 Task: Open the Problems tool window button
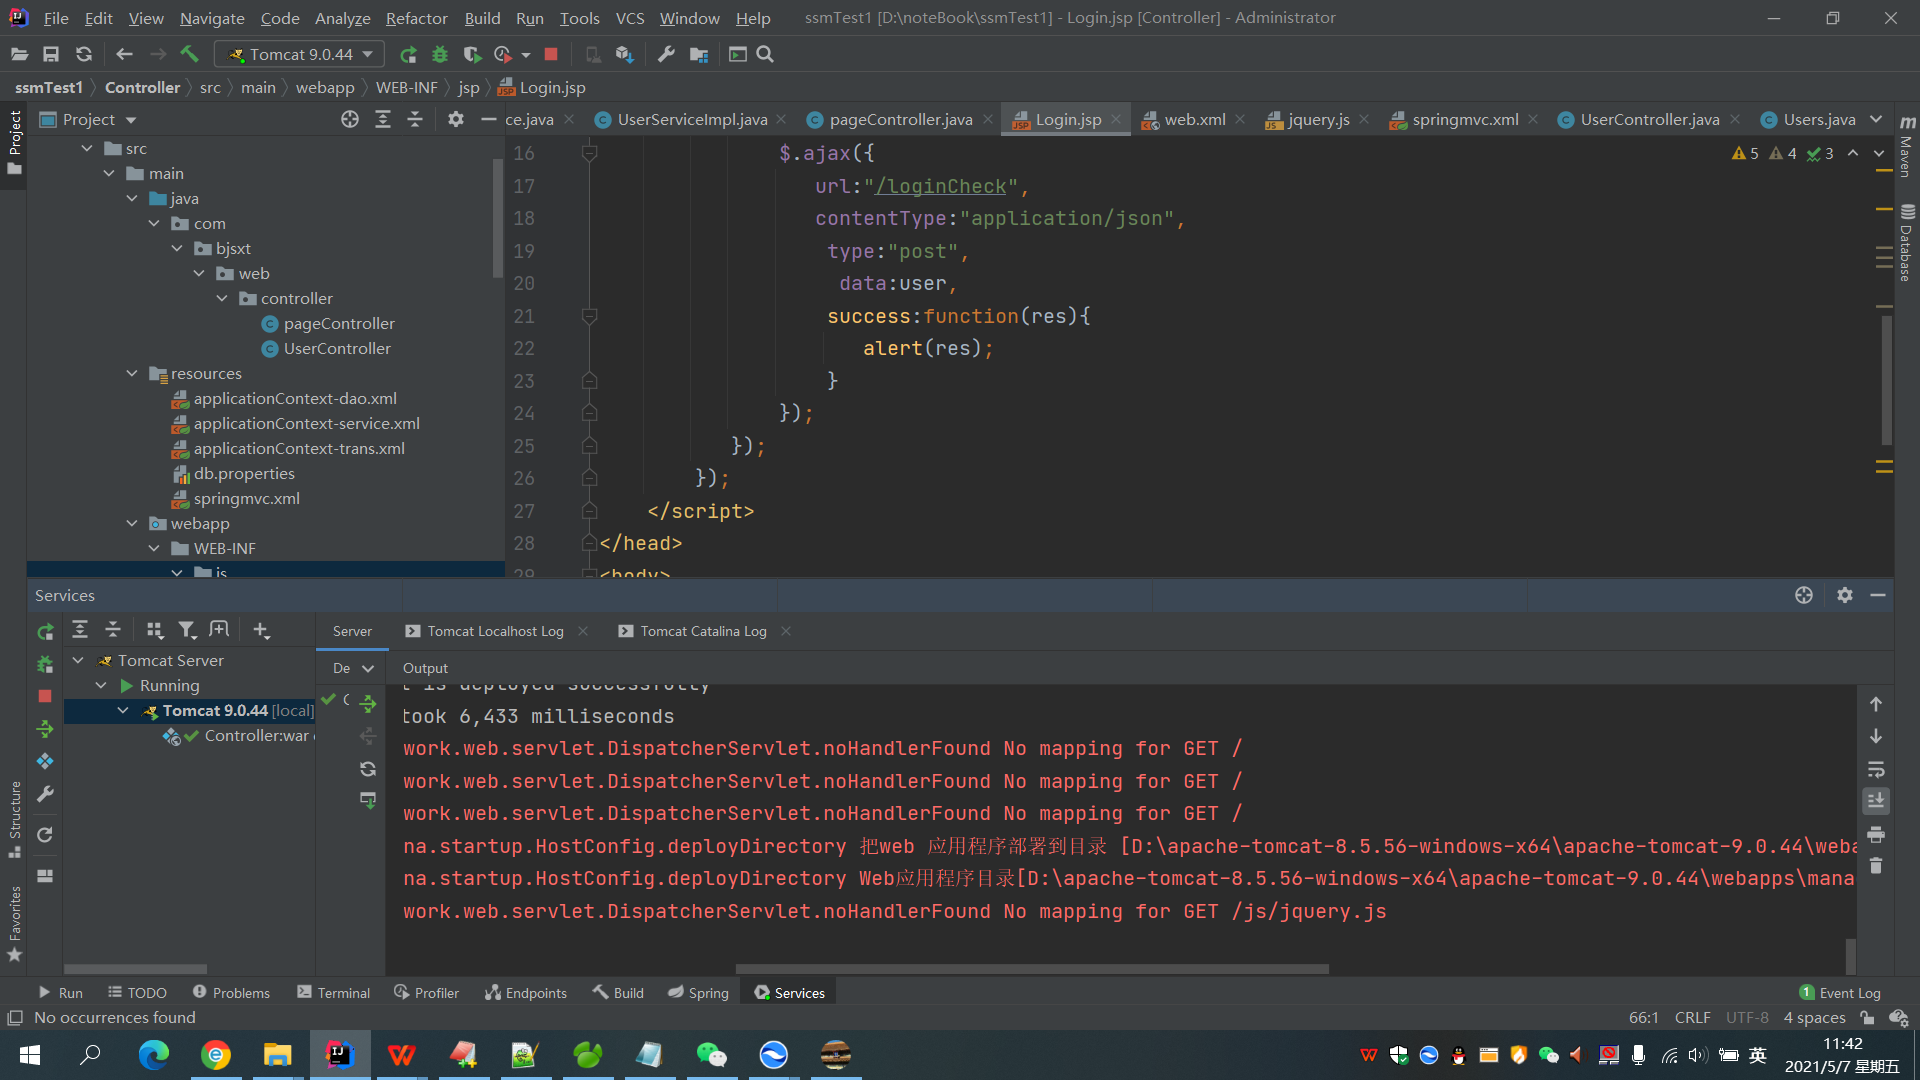point(231,992)
